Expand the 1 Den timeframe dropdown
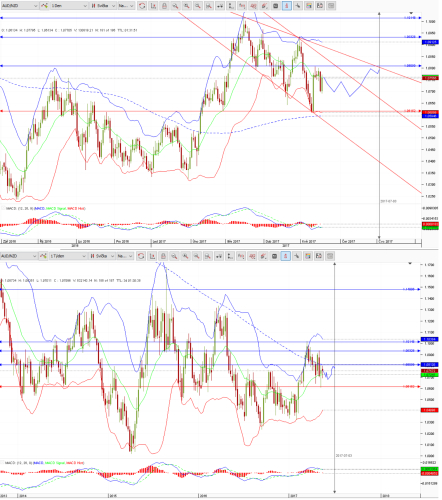The image size is (442, 500). 69,6
